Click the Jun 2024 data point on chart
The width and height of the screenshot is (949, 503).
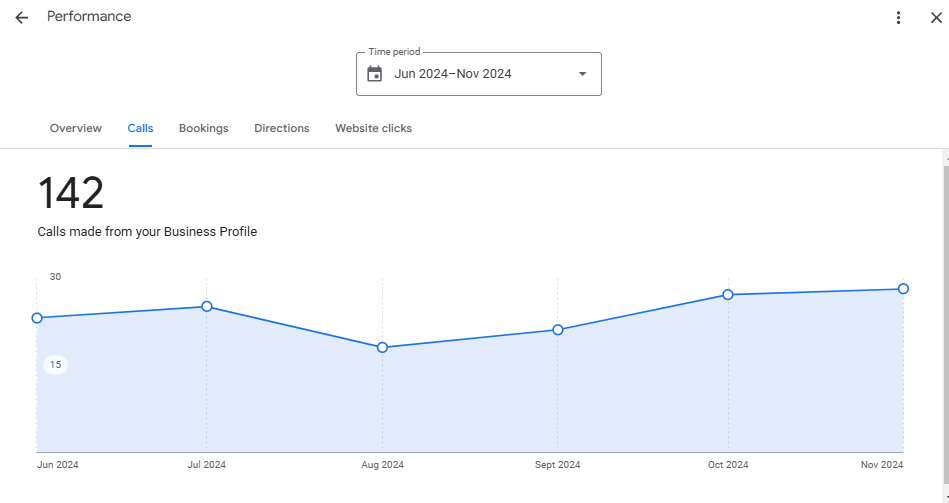point(37,318)
